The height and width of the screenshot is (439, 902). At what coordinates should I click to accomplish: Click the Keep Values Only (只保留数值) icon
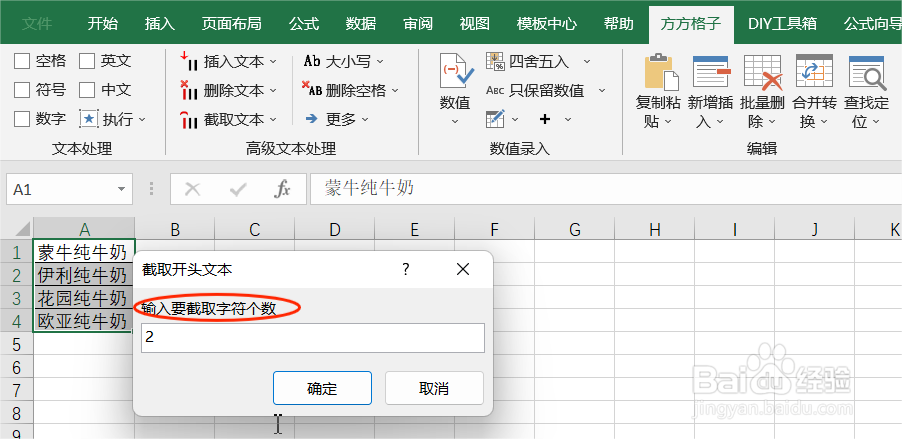(x=495, y=90)
